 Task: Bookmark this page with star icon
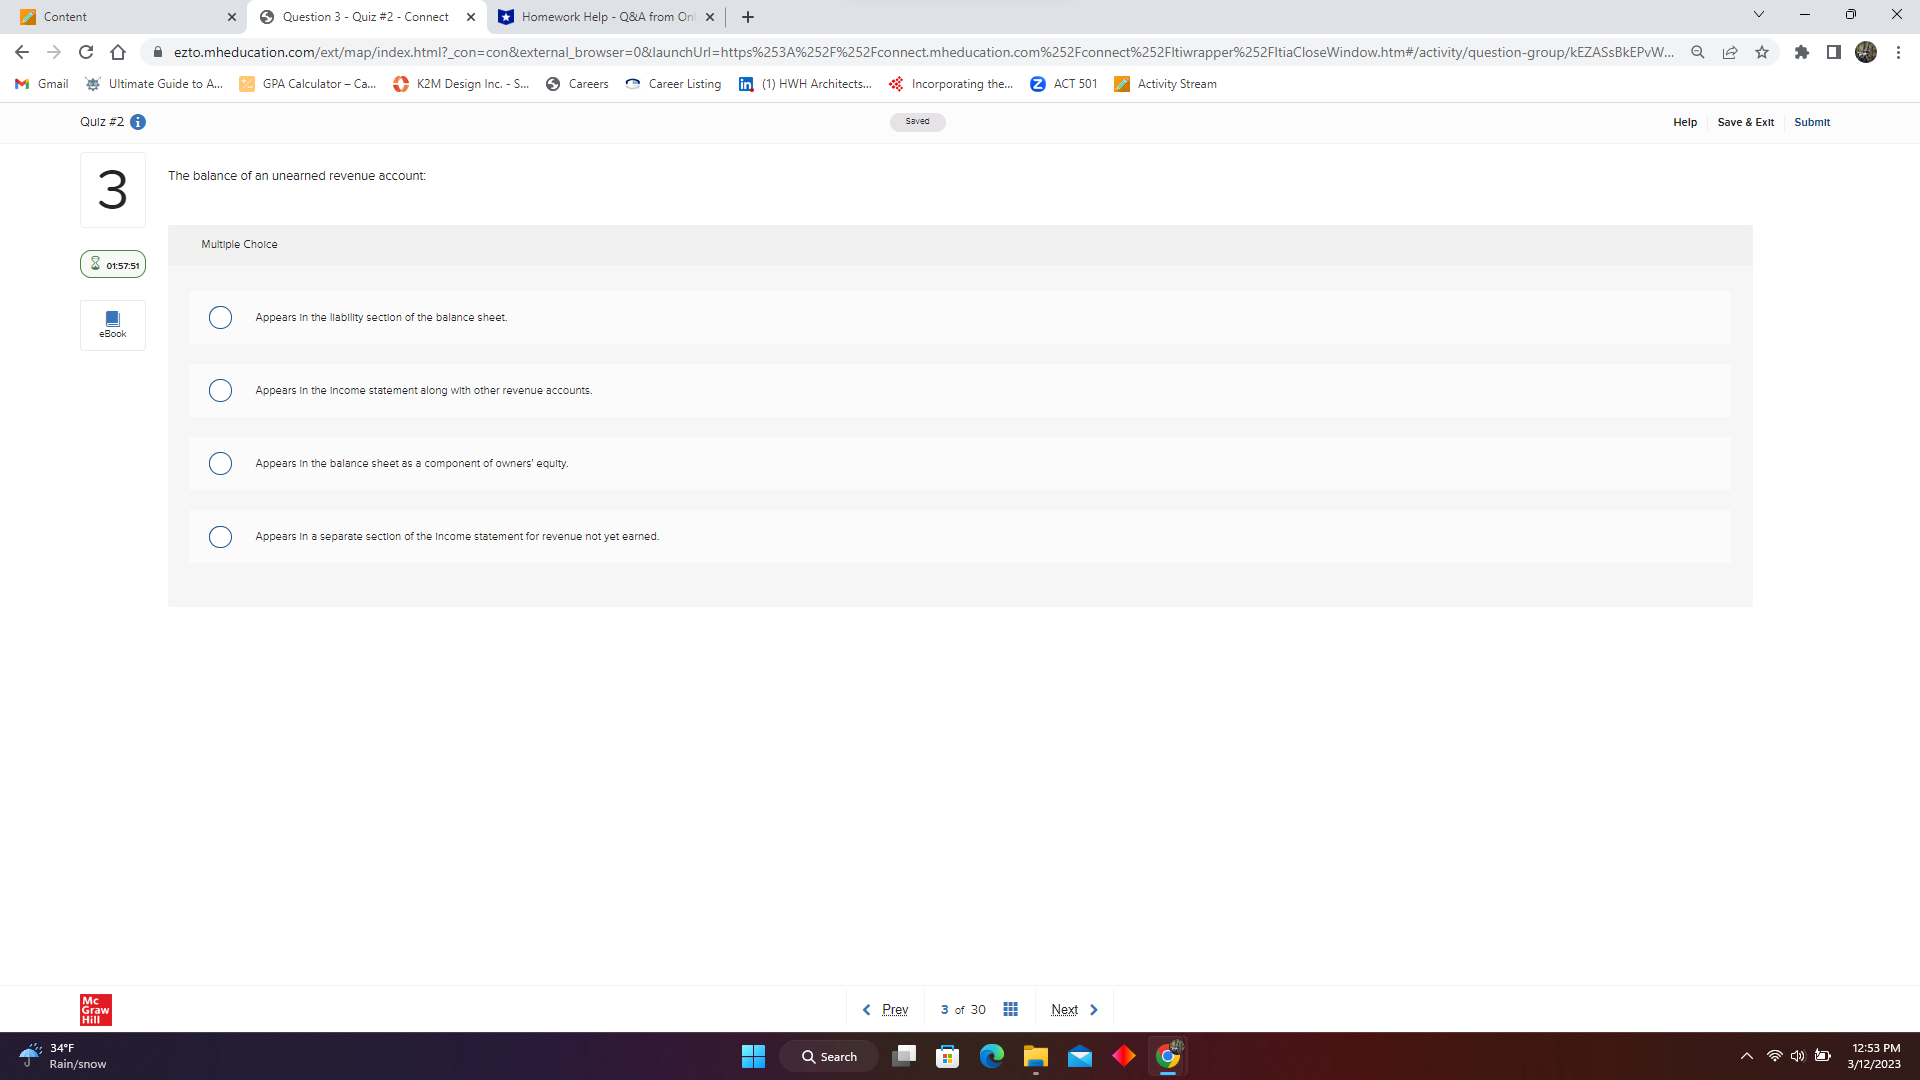coord(1762,52)
